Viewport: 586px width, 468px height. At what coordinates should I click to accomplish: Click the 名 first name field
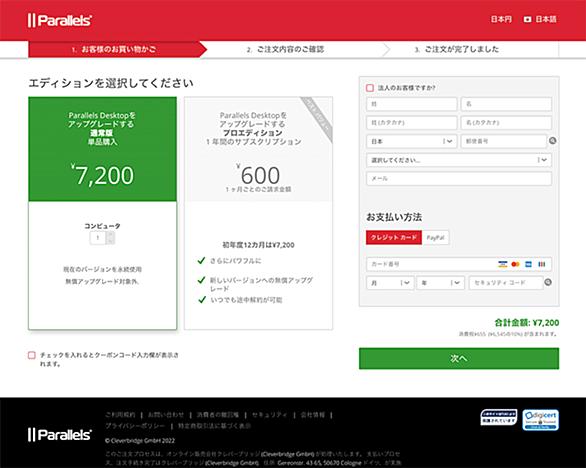(506, 104)
